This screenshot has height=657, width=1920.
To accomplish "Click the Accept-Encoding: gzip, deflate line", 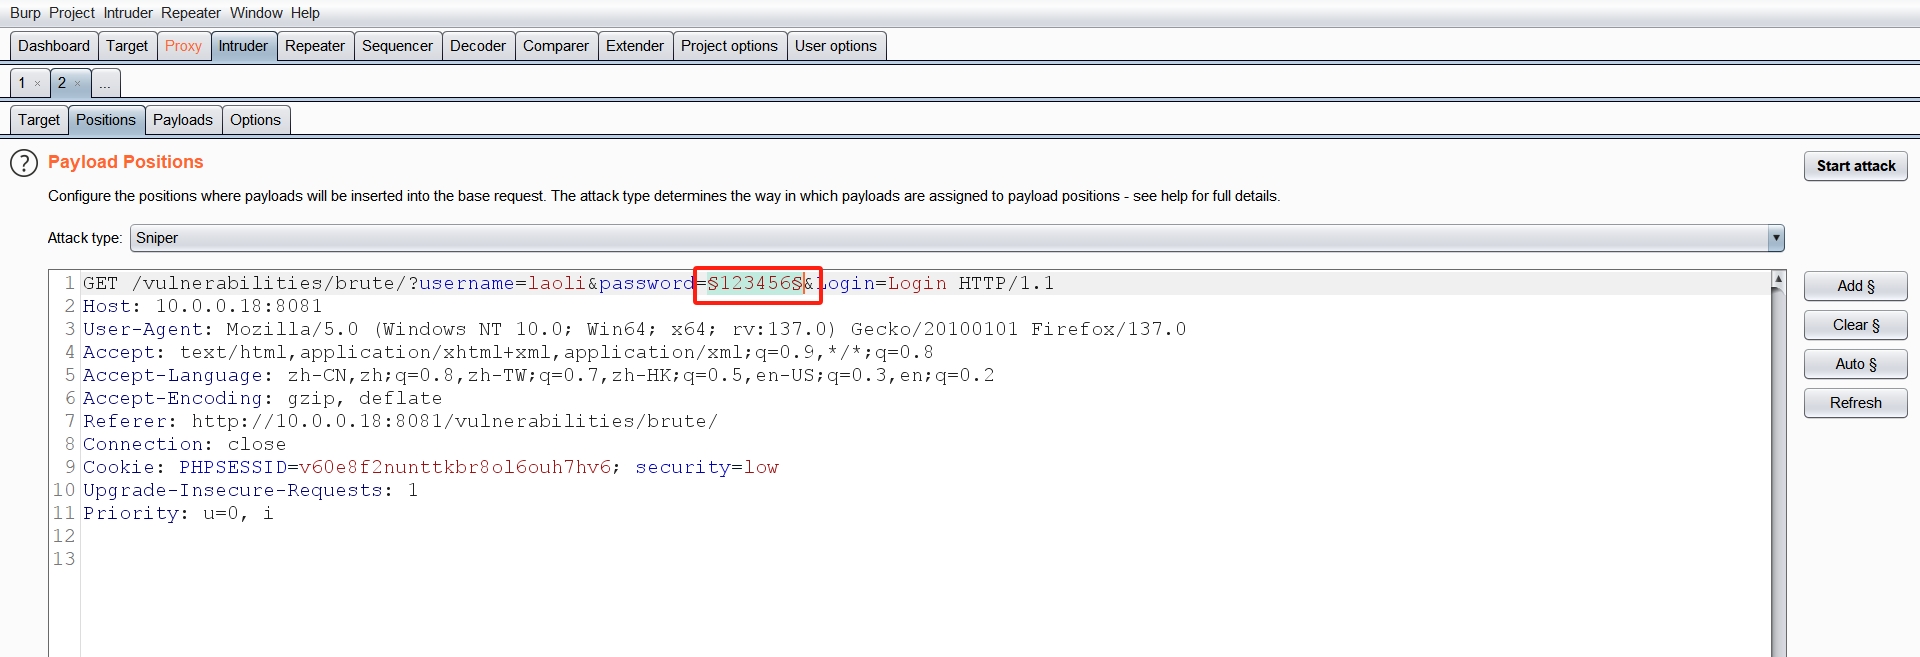I will [263, 399].
